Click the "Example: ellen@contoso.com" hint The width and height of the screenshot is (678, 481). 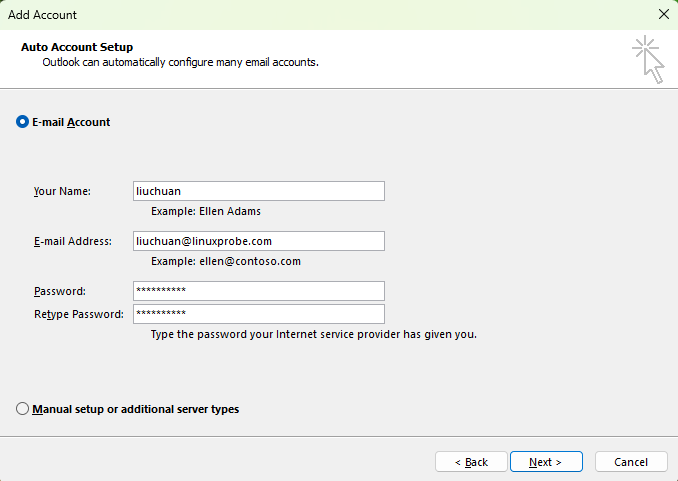coord(225,261)
